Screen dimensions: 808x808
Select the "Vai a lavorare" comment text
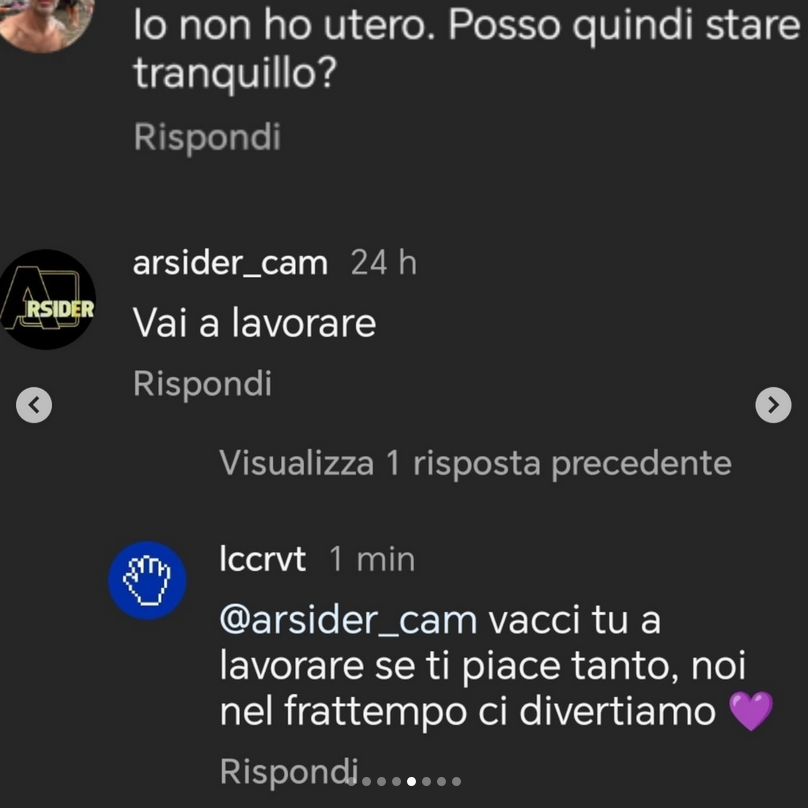click(255, 324)
